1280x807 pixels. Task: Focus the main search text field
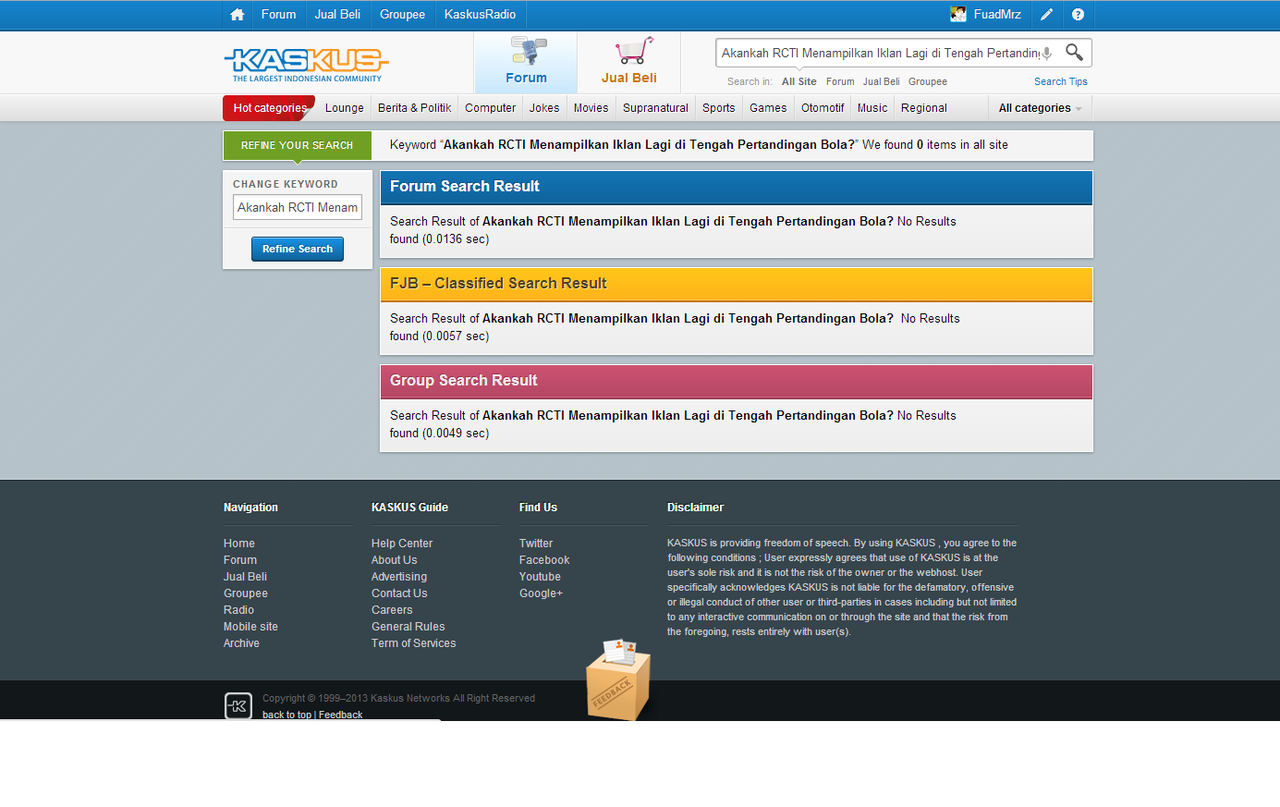tap(880, 53)
